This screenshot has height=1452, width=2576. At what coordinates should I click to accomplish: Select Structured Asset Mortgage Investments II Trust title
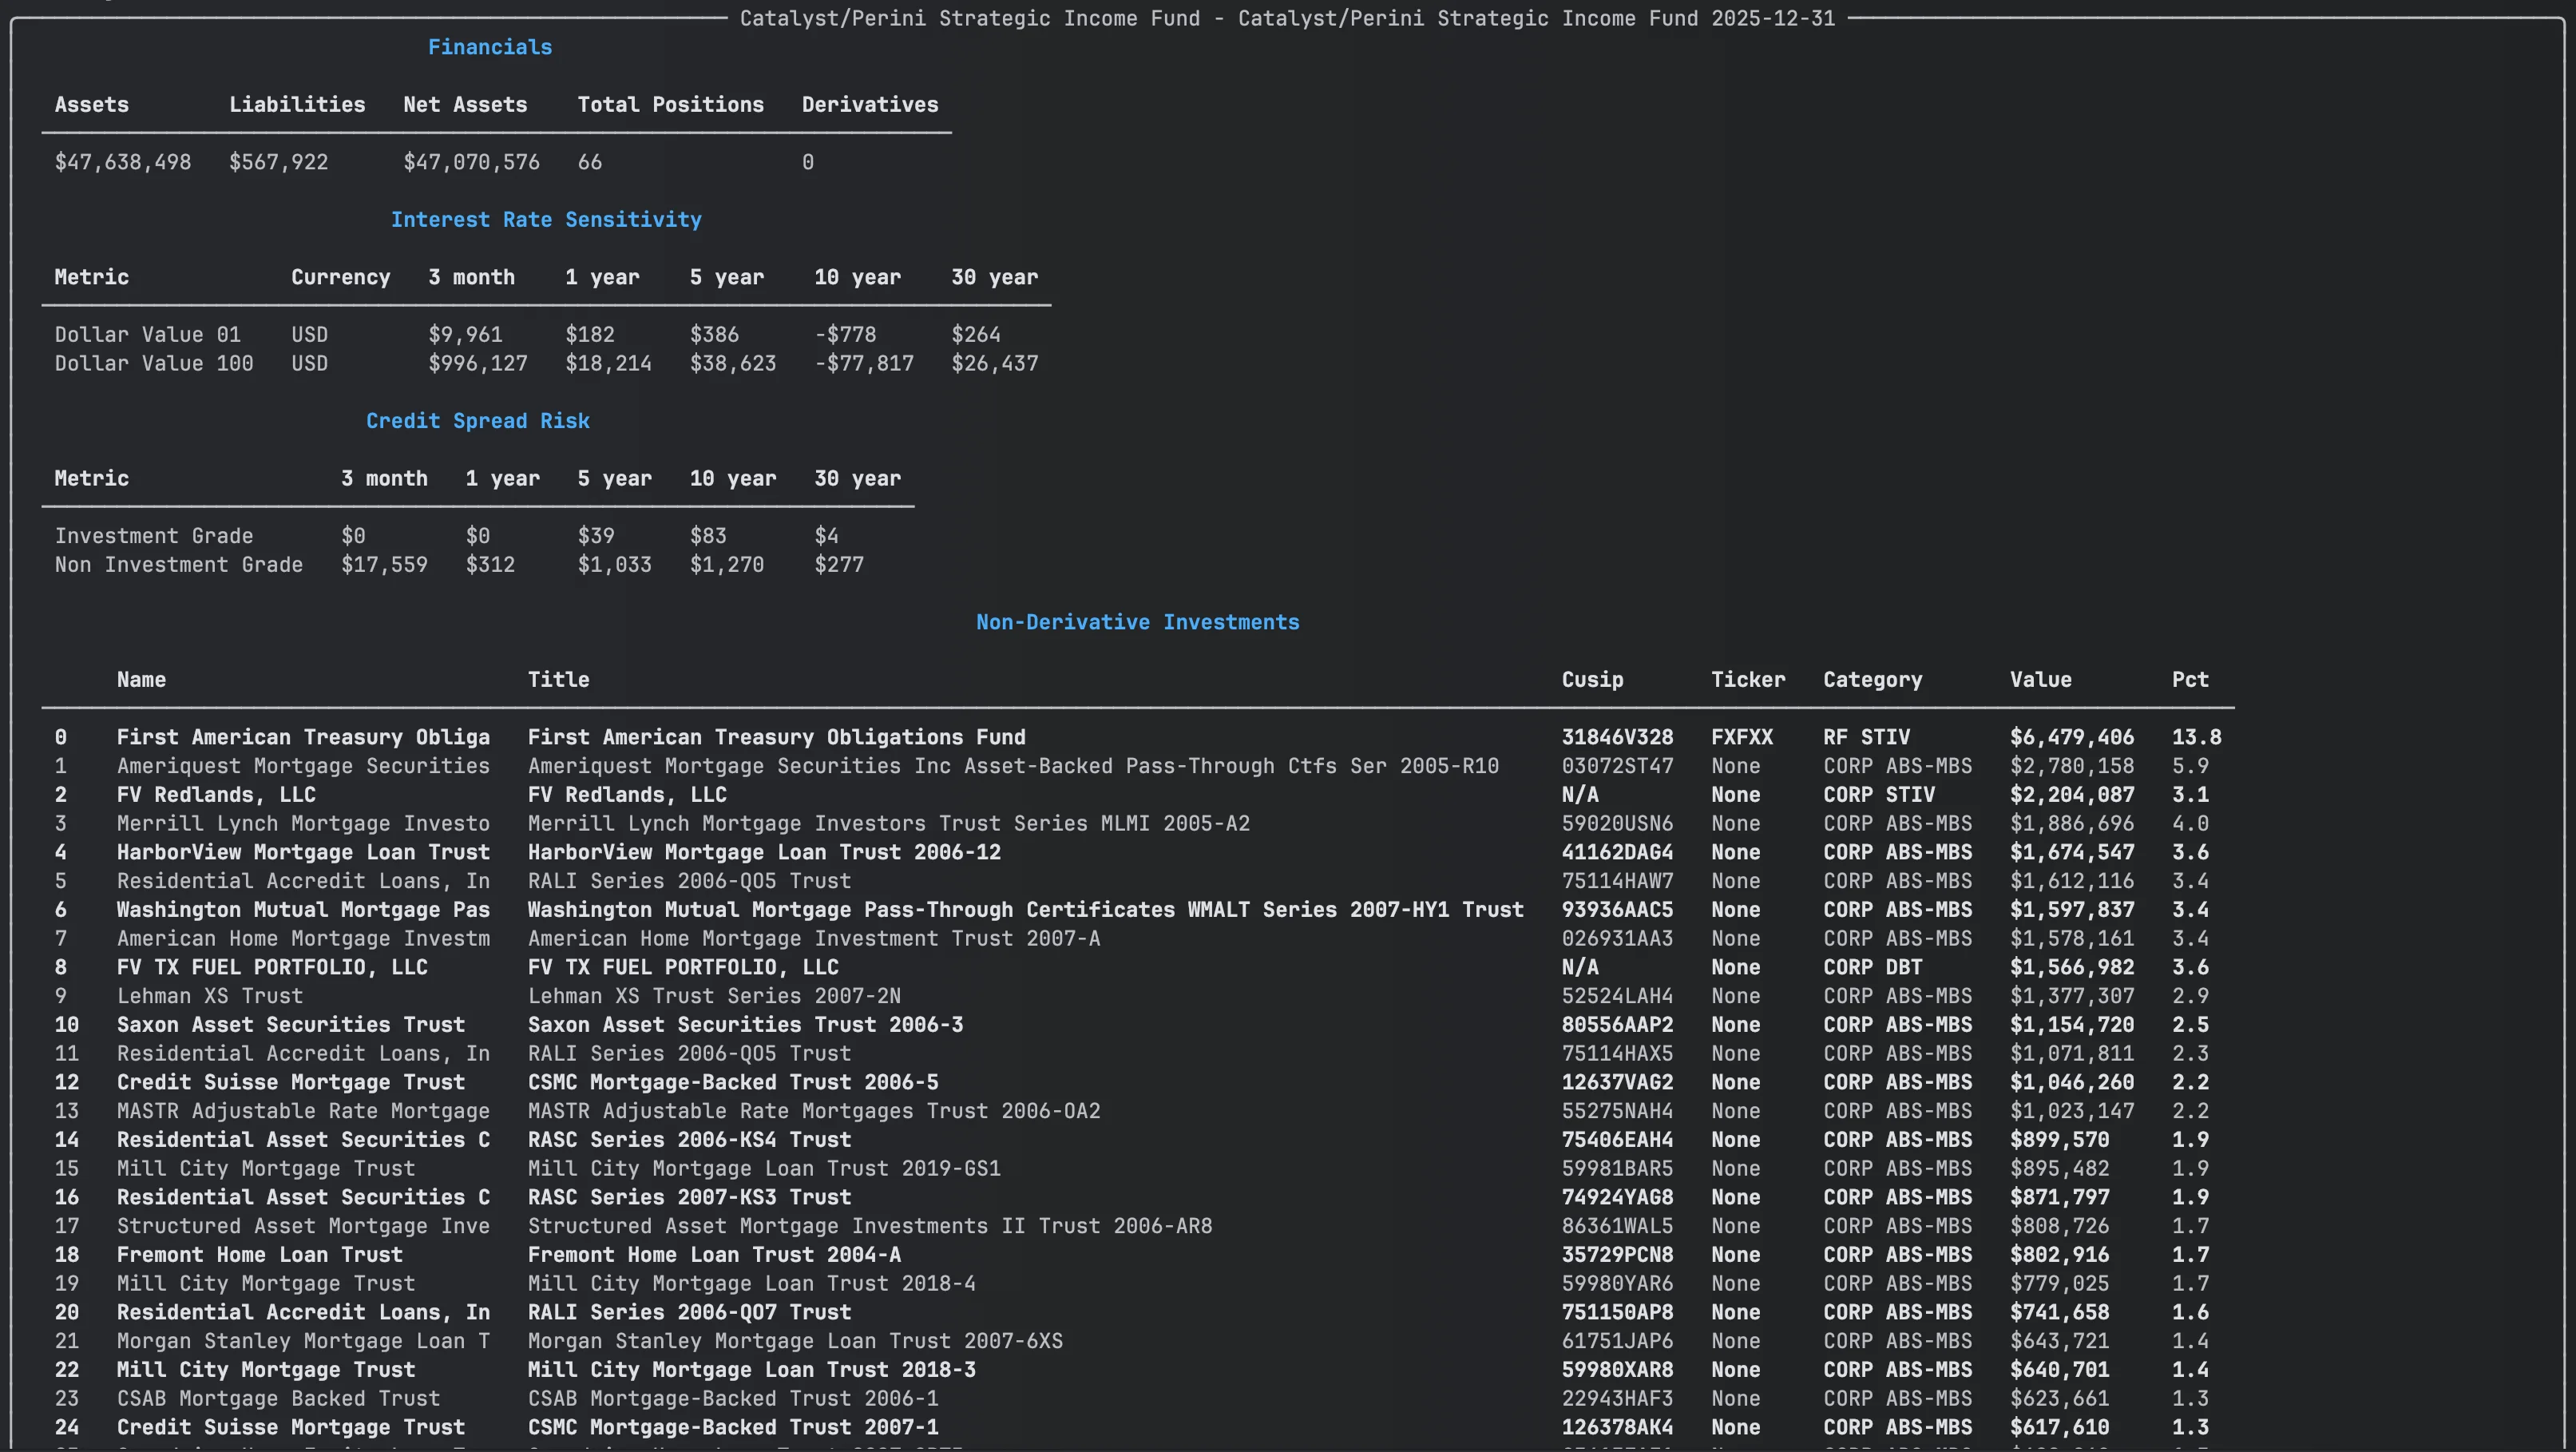pyautogui.click(x=870, y=1226)
